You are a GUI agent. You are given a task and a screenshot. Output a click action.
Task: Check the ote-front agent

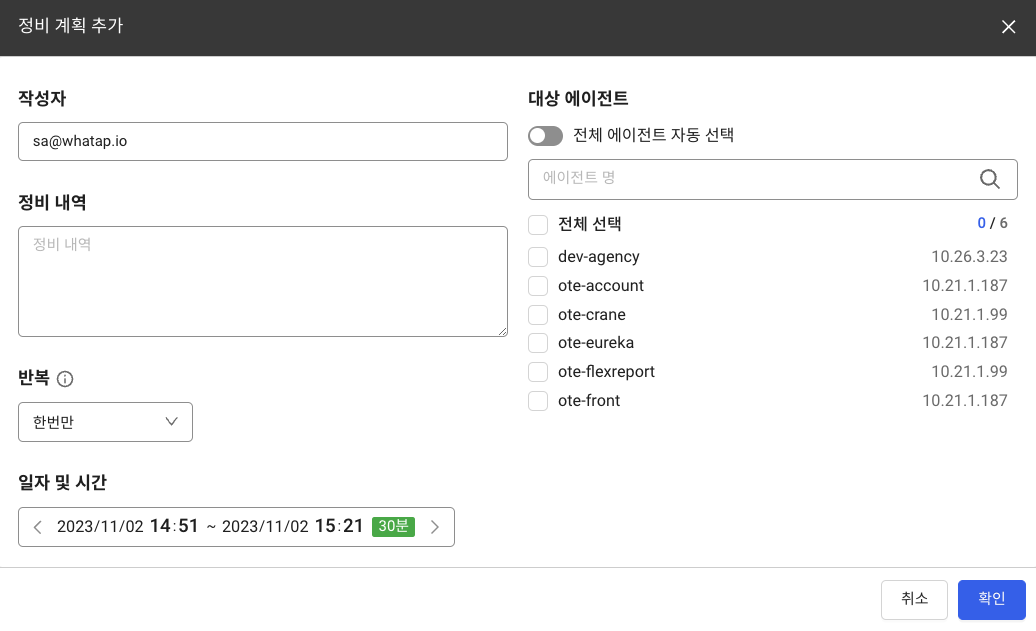tap(538, 400)
